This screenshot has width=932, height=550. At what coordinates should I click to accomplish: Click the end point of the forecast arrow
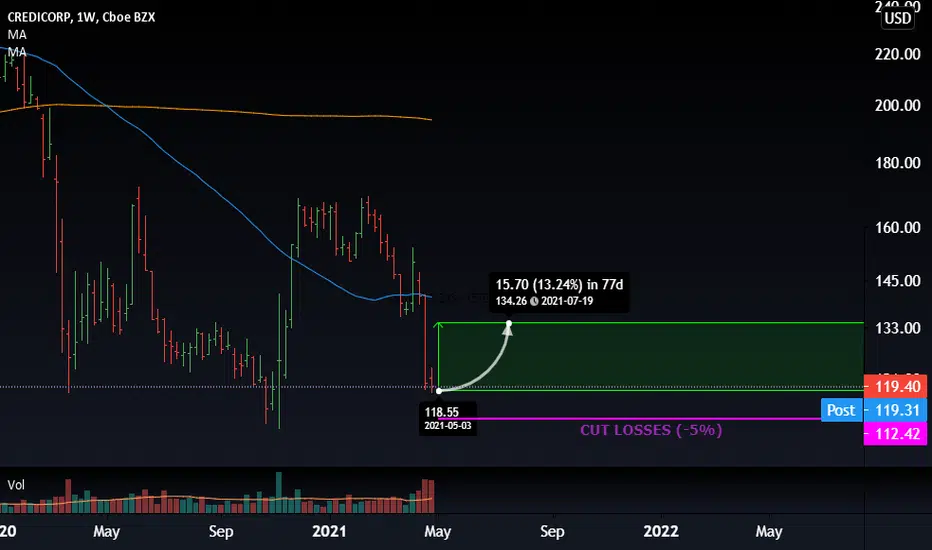(509, 323)
